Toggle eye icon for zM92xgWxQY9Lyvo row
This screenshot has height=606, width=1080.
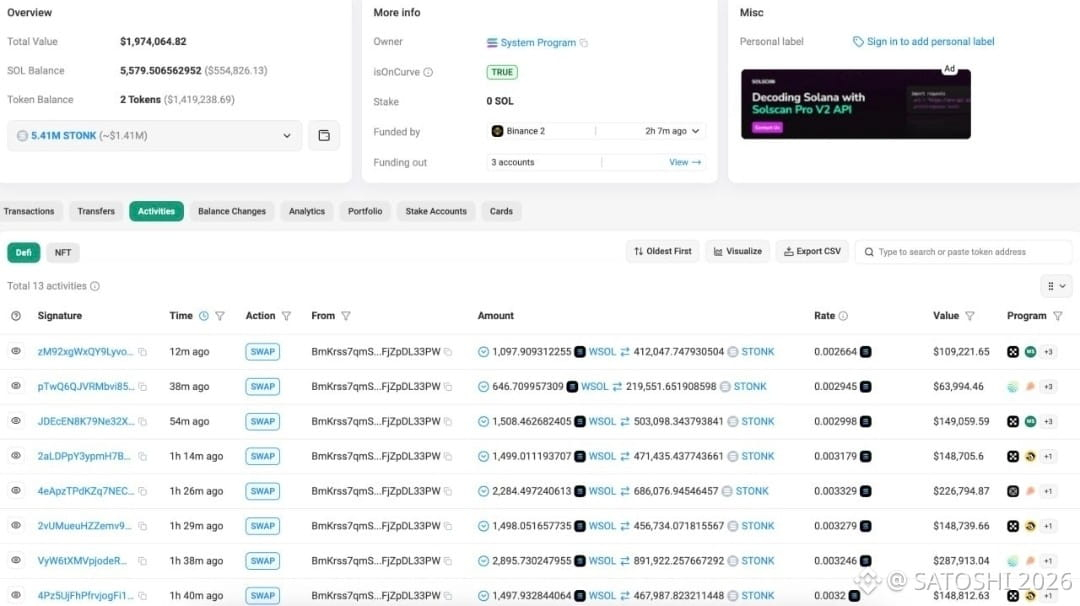coord(16,351)
